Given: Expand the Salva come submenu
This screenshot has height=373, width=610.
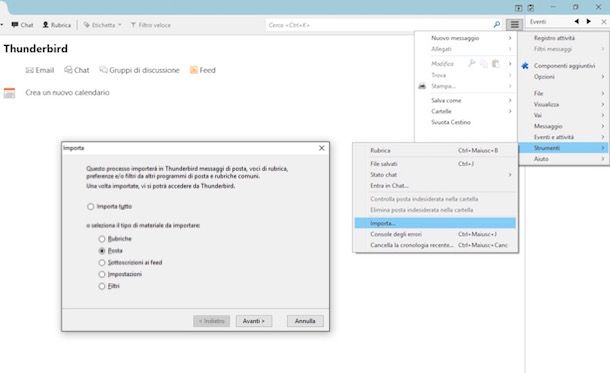Looking at the screenshot, I should (466, 100).
